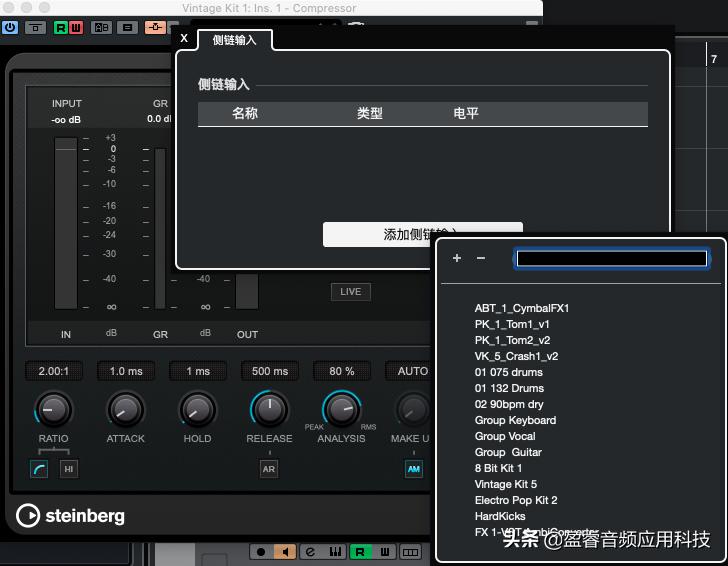Screen dimensions: 728x566
Task: Toggle the HI ratio button
Action: pos(69,469)
